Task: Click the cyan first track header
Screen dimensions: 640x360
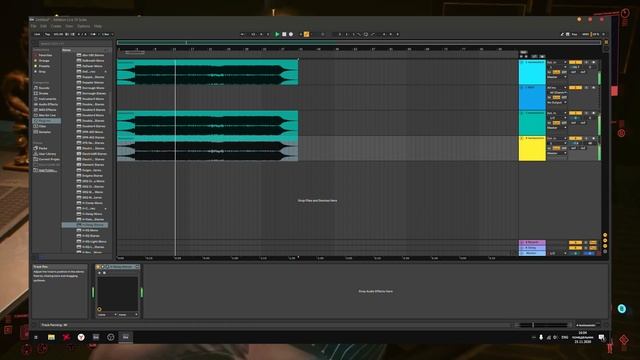Action: (532, 72)
